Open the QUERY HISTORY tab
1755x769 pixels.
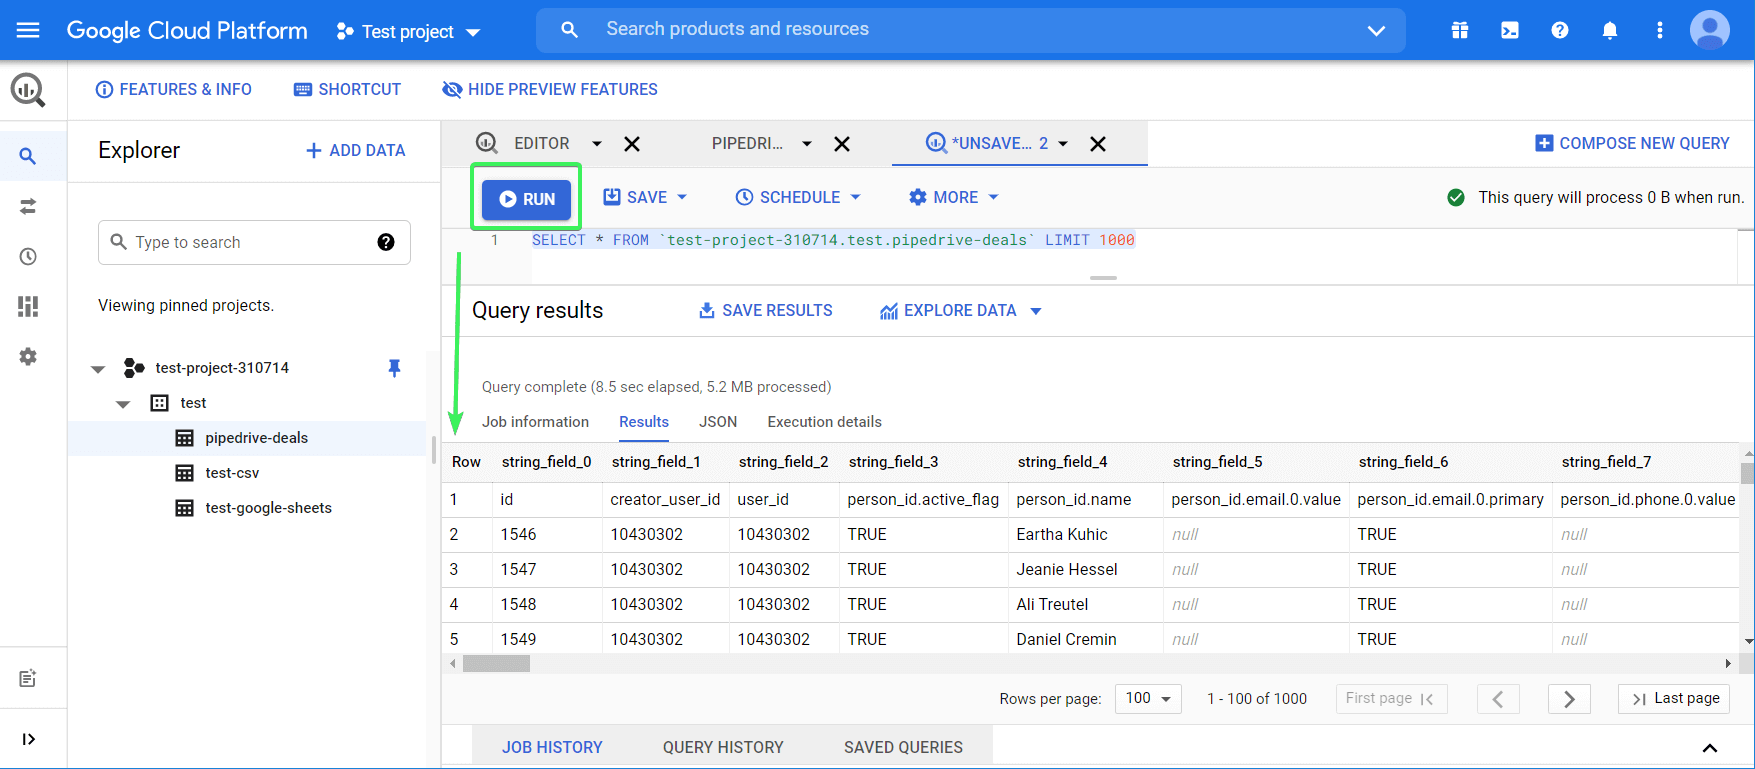tap(723, 748)
